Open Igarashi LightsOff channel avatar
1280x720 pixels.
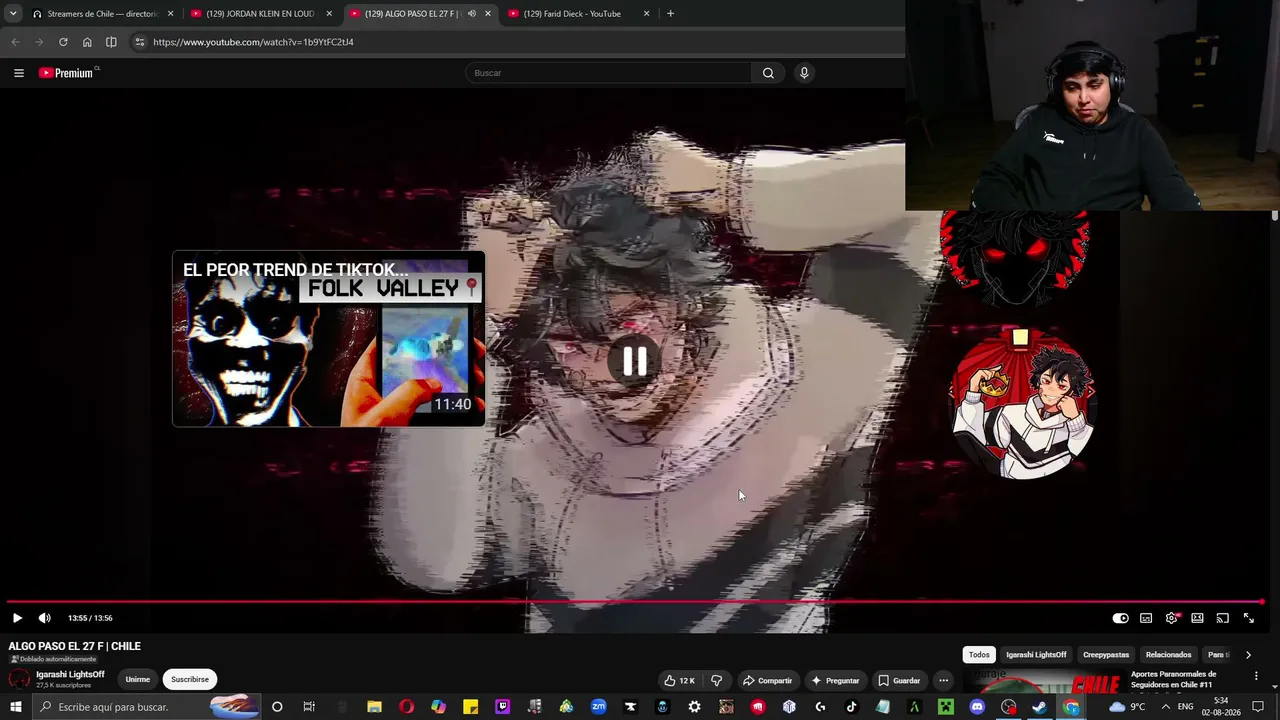tap(19, 680)
